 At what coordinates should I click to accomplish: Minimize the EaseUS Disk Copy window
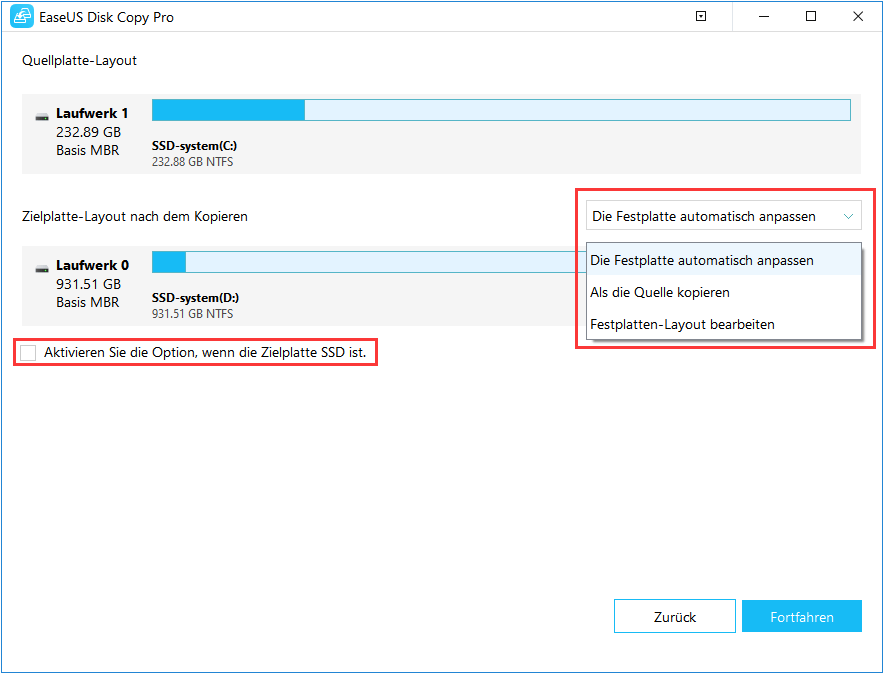764,16
